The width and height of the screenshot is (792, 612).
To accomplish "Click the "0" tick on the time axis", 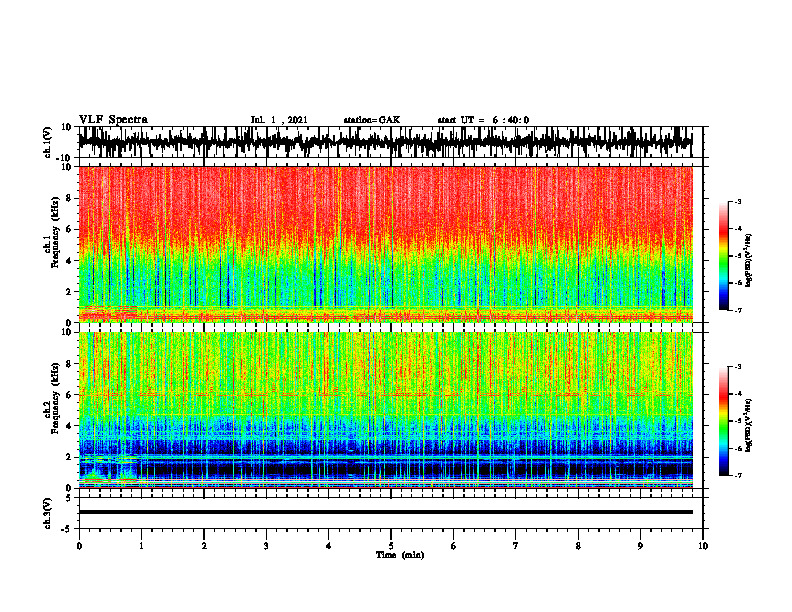I will 79,546.
